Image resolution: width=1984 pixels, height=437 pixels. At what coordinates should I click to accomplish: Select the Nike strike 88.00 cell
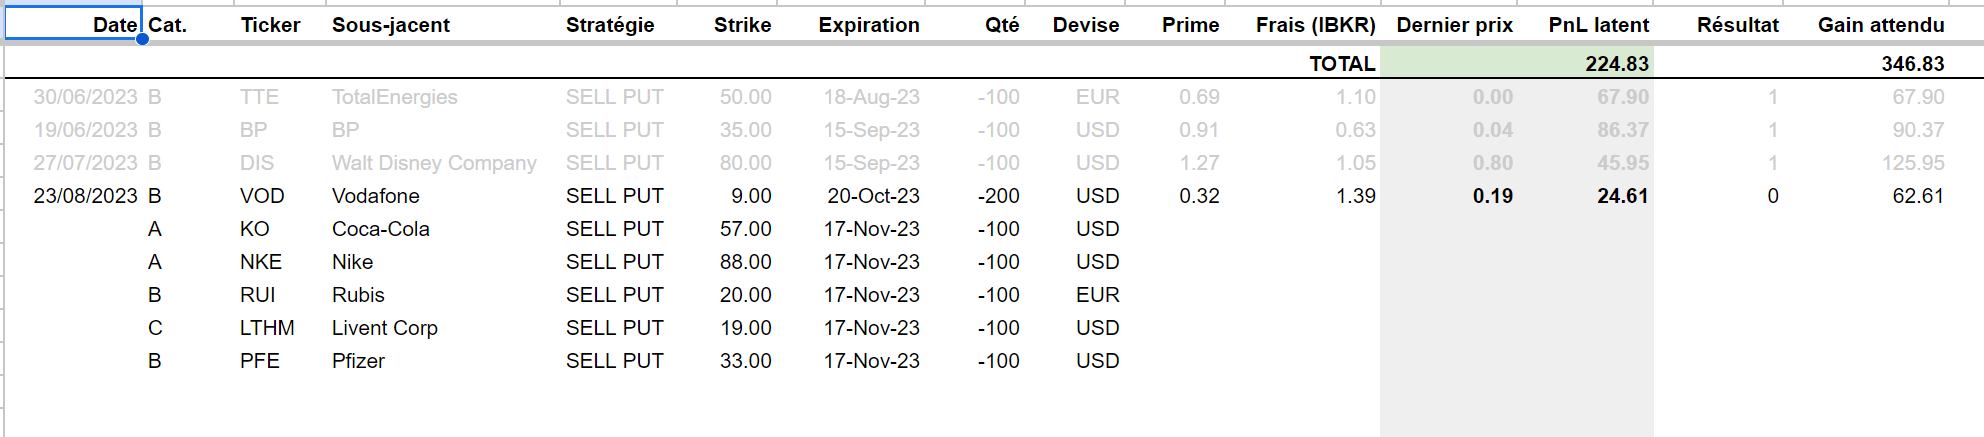pyautogui.click(x=745, y=262)
